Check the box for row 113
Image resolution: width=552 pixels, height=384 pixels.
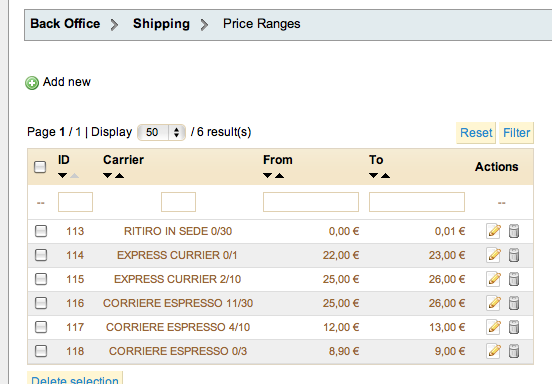pos(41,231)
